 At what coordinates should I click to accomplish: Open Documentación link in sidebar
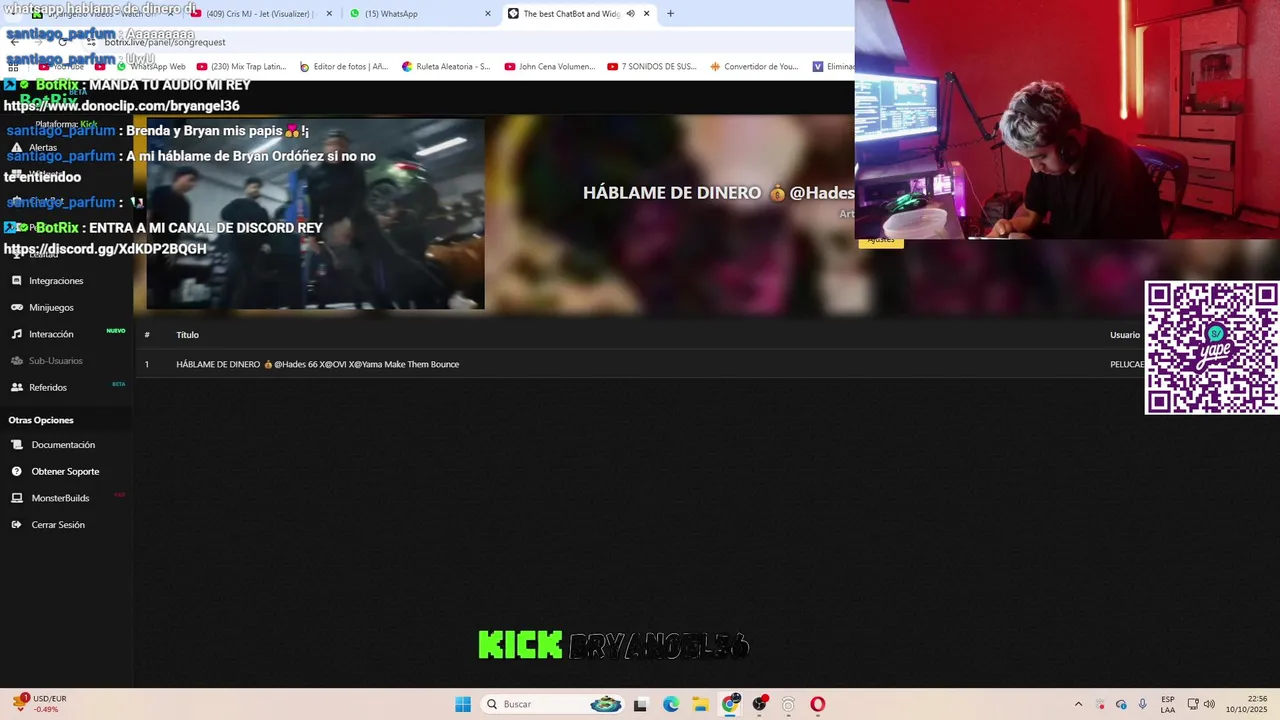[x=63, y=445]
